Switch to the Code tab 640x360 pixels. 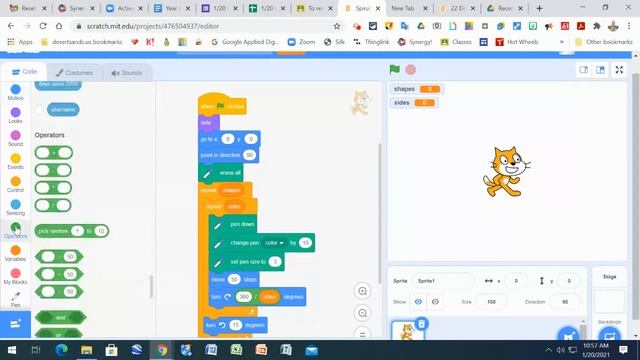click(24, 72)
